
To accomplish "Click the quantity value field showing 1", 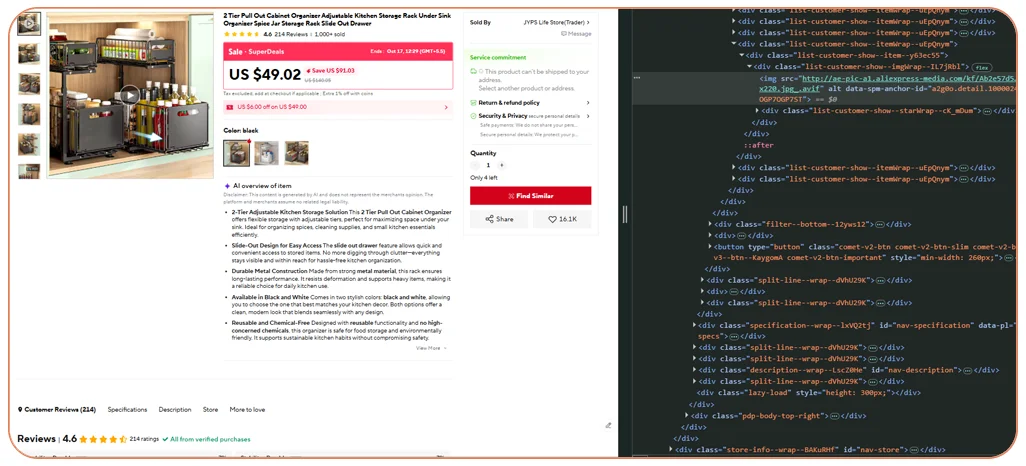I will 488,166.
